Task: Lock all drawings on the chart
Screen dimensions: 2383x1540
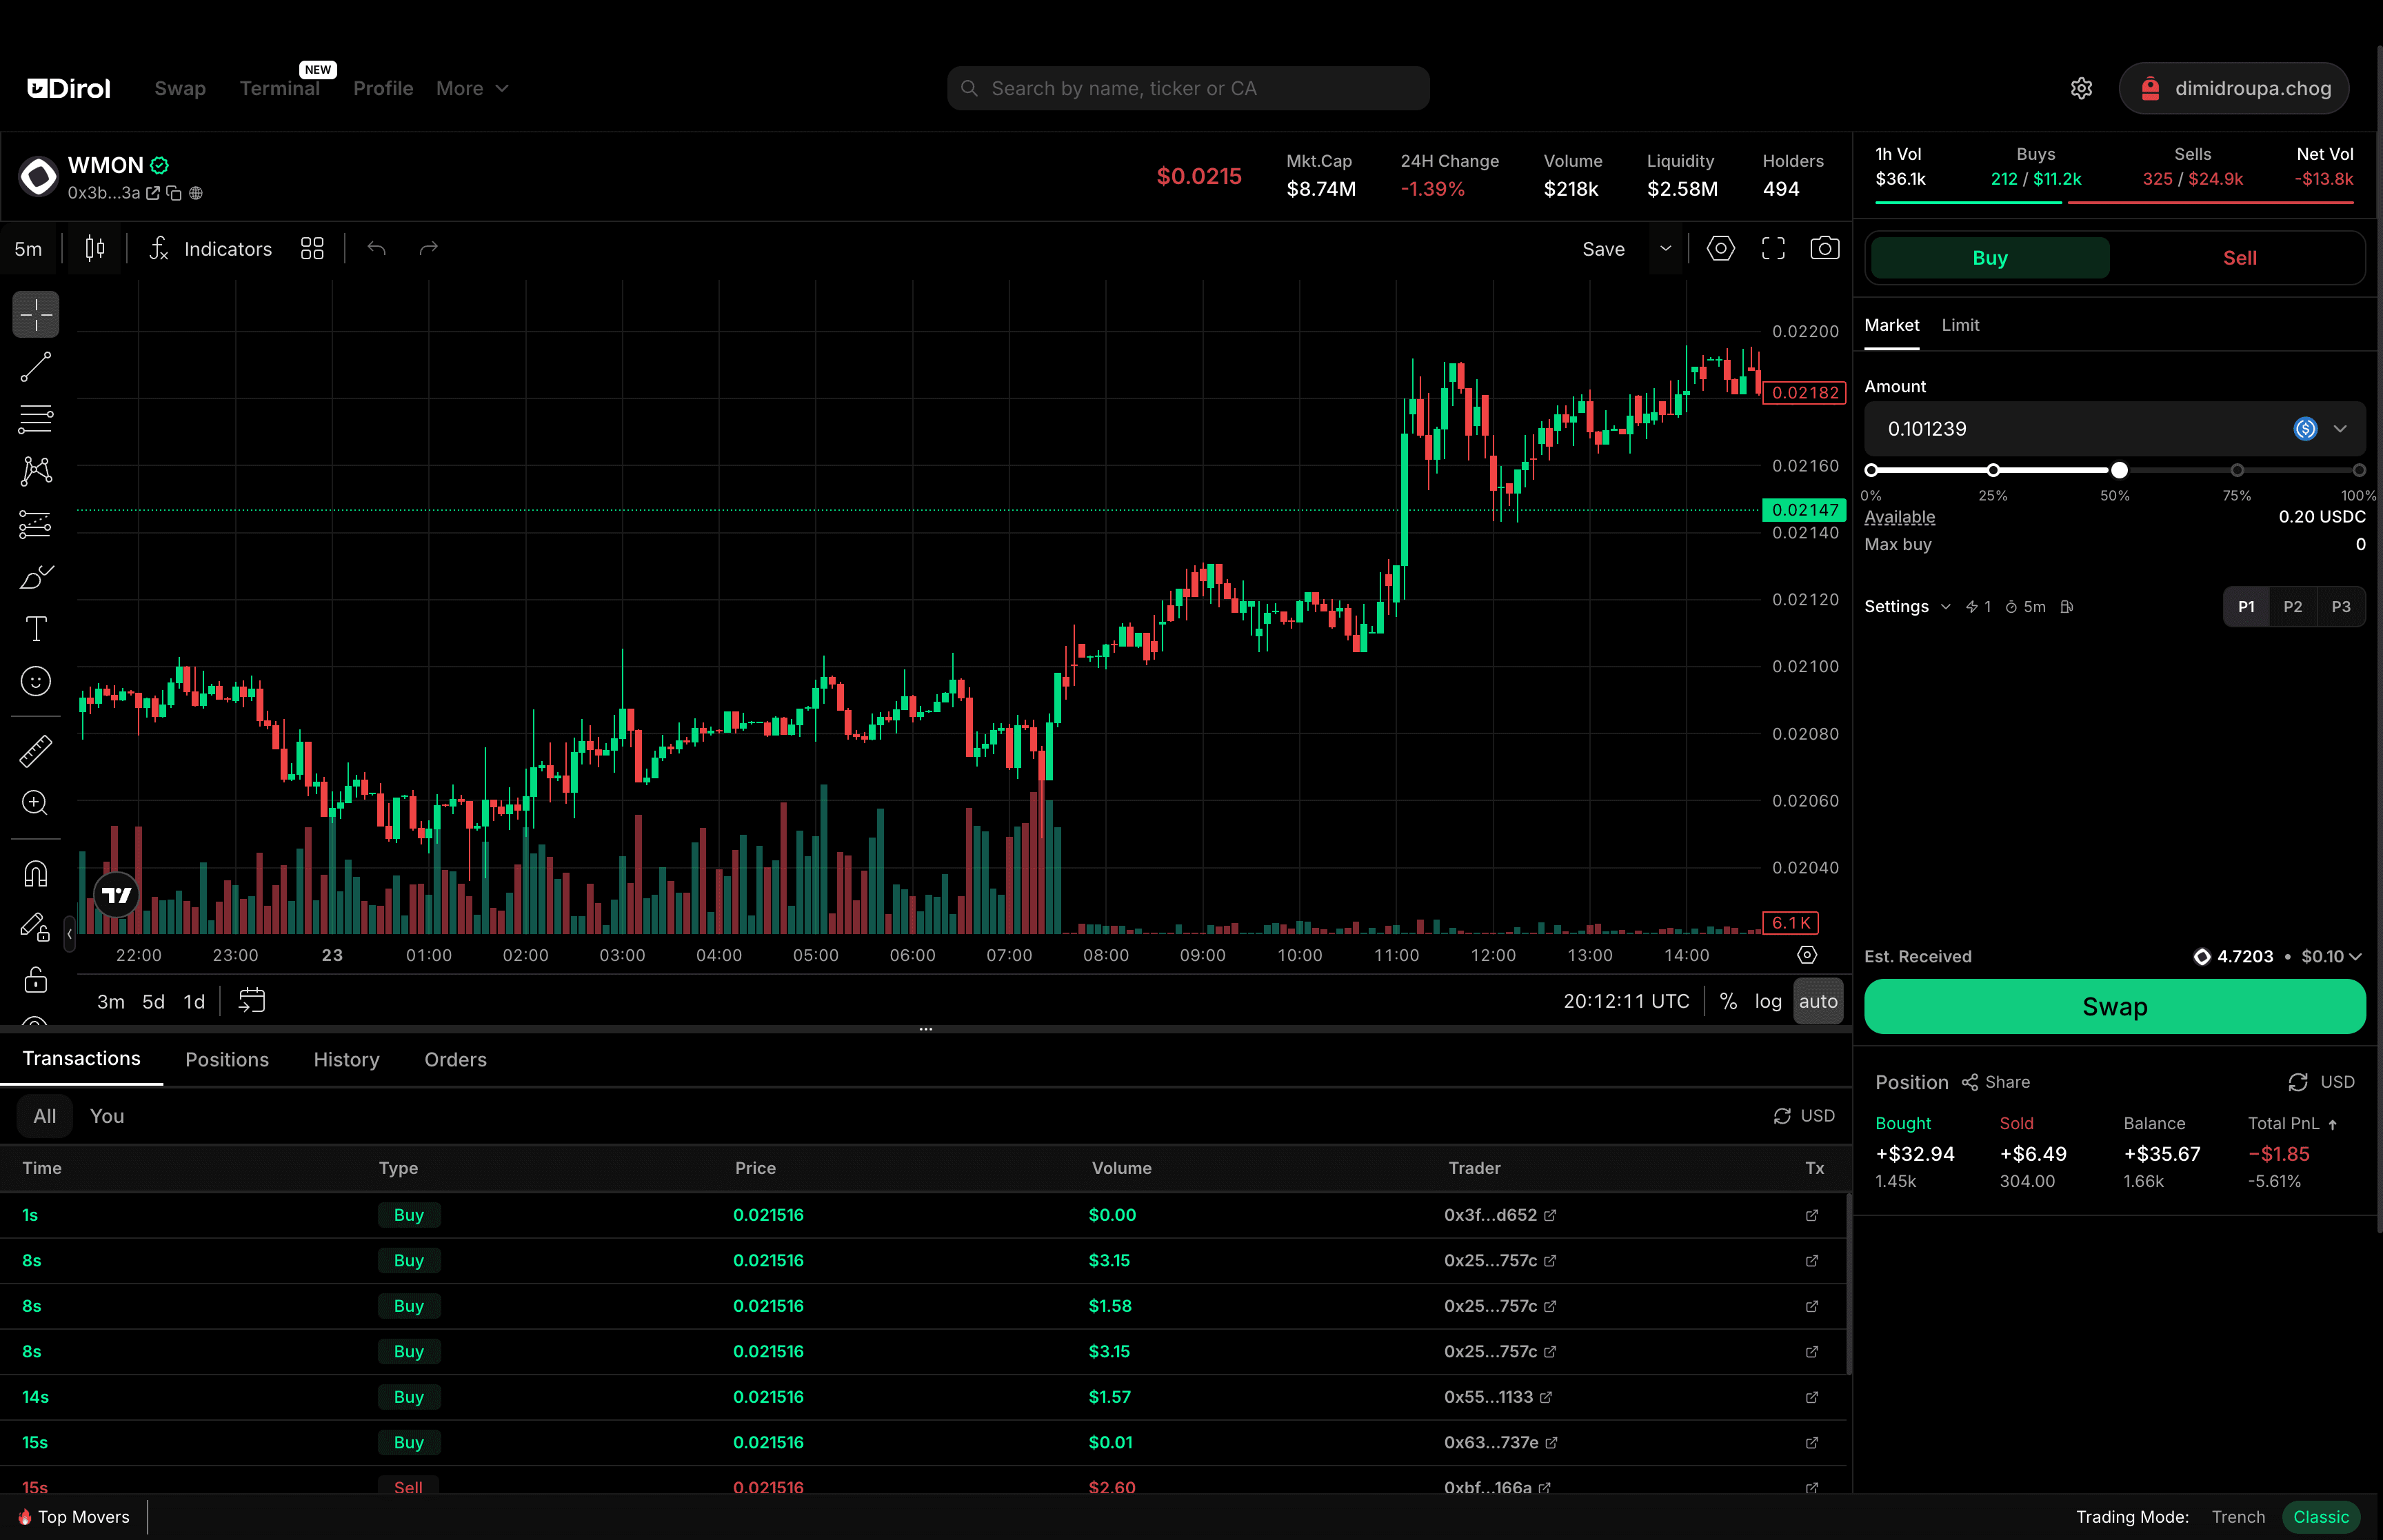Action: tap(35, 980)
